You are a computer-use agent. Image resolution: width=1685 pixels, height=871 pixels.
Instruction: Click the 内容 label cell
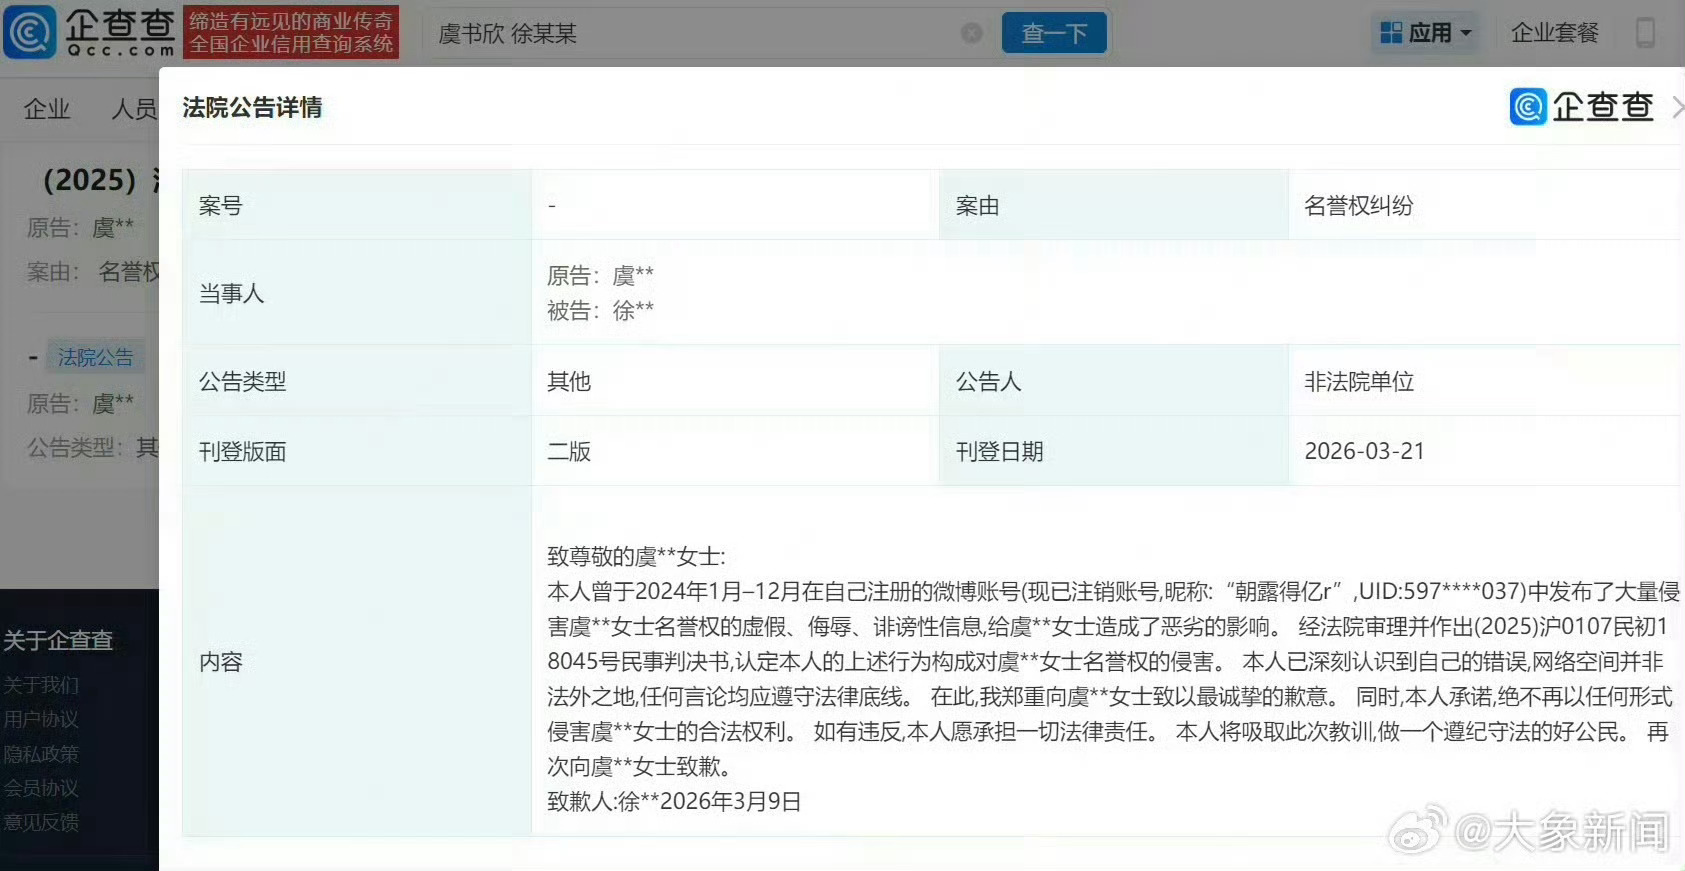pyautogui.click(x=357, y=662)
